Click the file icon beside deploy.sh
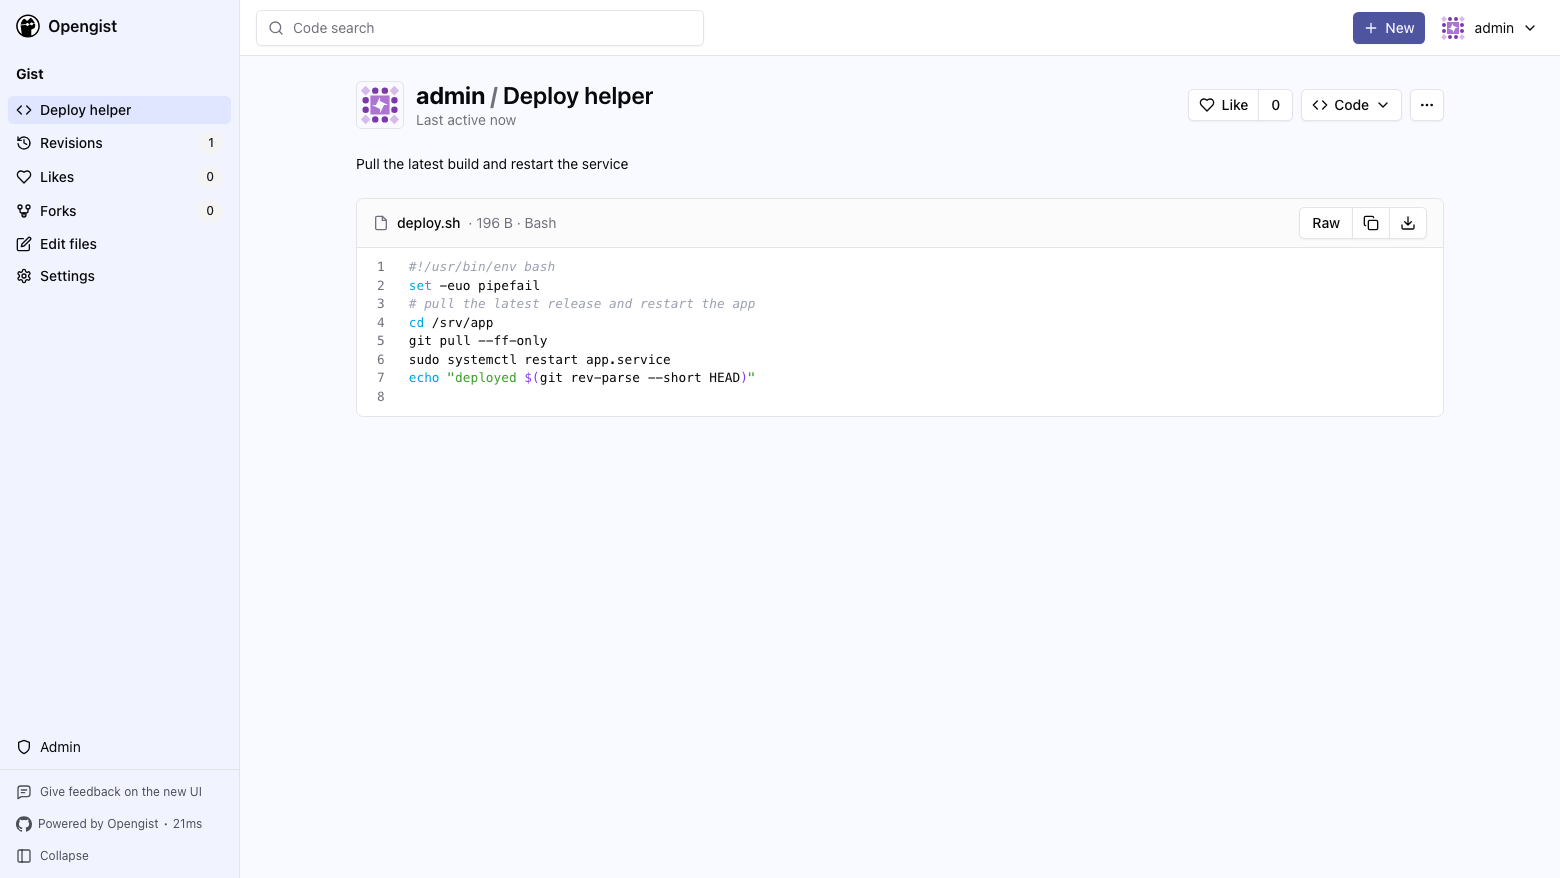This screenshot has height=878, width=1560. coord(381,223)
